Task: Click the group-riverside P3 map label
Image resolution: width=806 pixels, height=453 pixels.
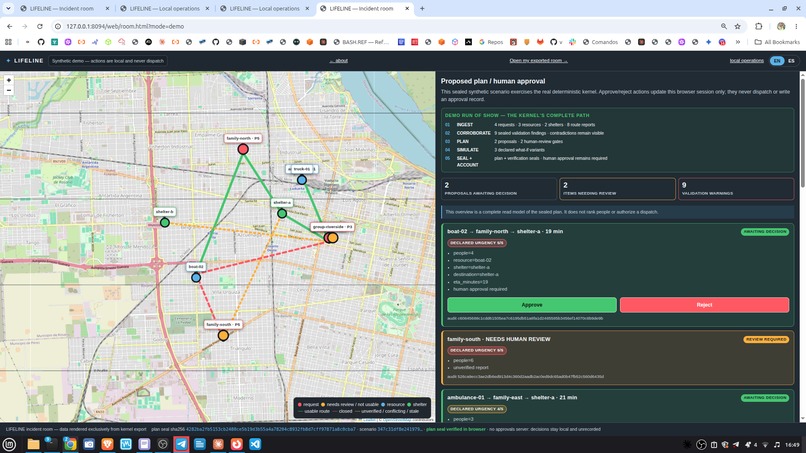Action: tap(333, 227)
